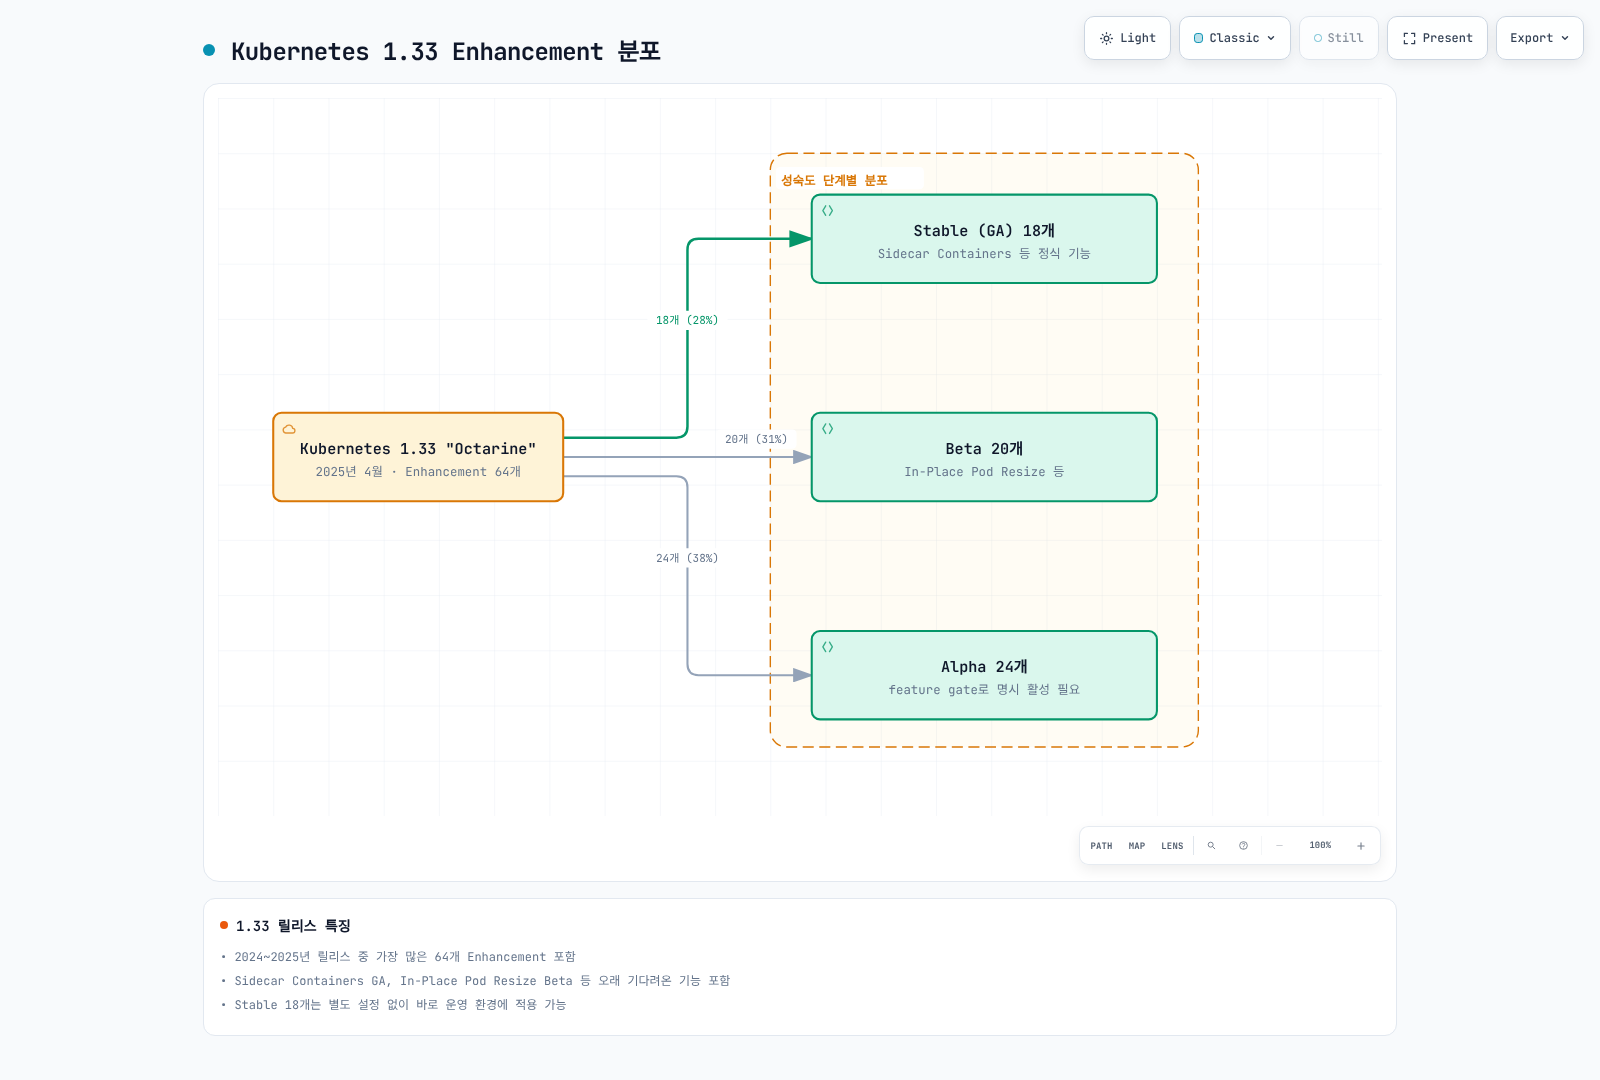1600x1080 pixels.
Task: Select the Stable (GA) 18개 node
Action: tap(984, 239)
